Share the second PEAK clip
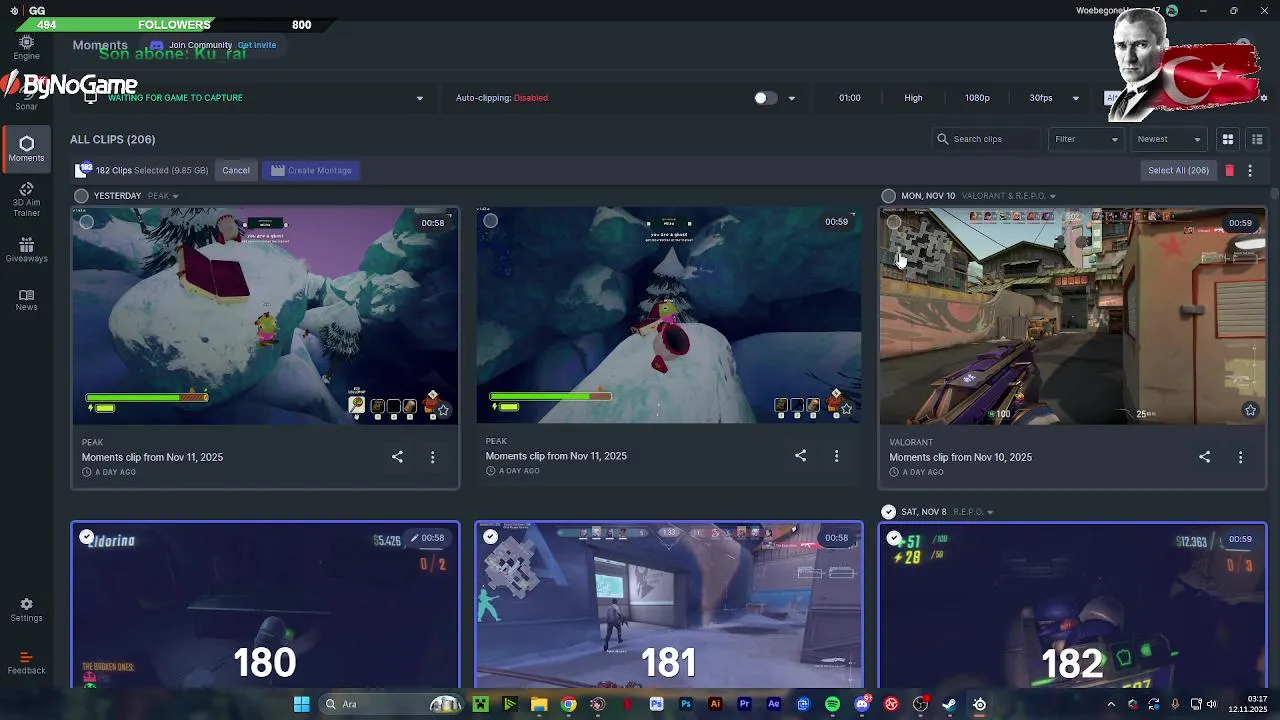Screen dimensions: 1280x720 [800, 456]
